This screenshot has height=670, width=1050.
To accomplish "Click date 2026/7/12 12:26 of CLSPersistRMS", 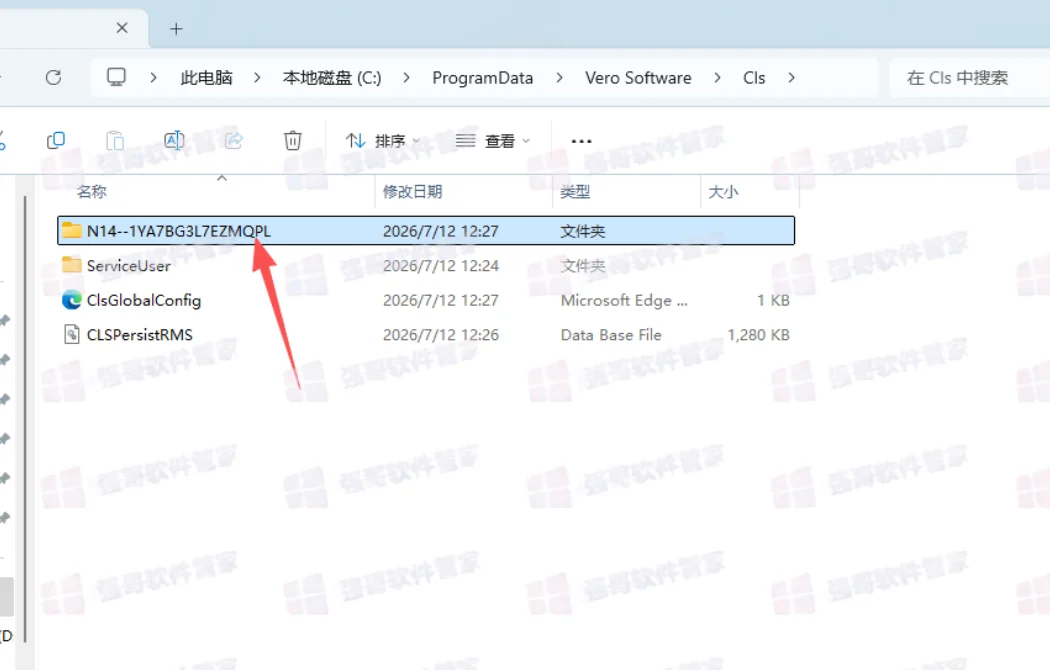I will coord(441,335).
